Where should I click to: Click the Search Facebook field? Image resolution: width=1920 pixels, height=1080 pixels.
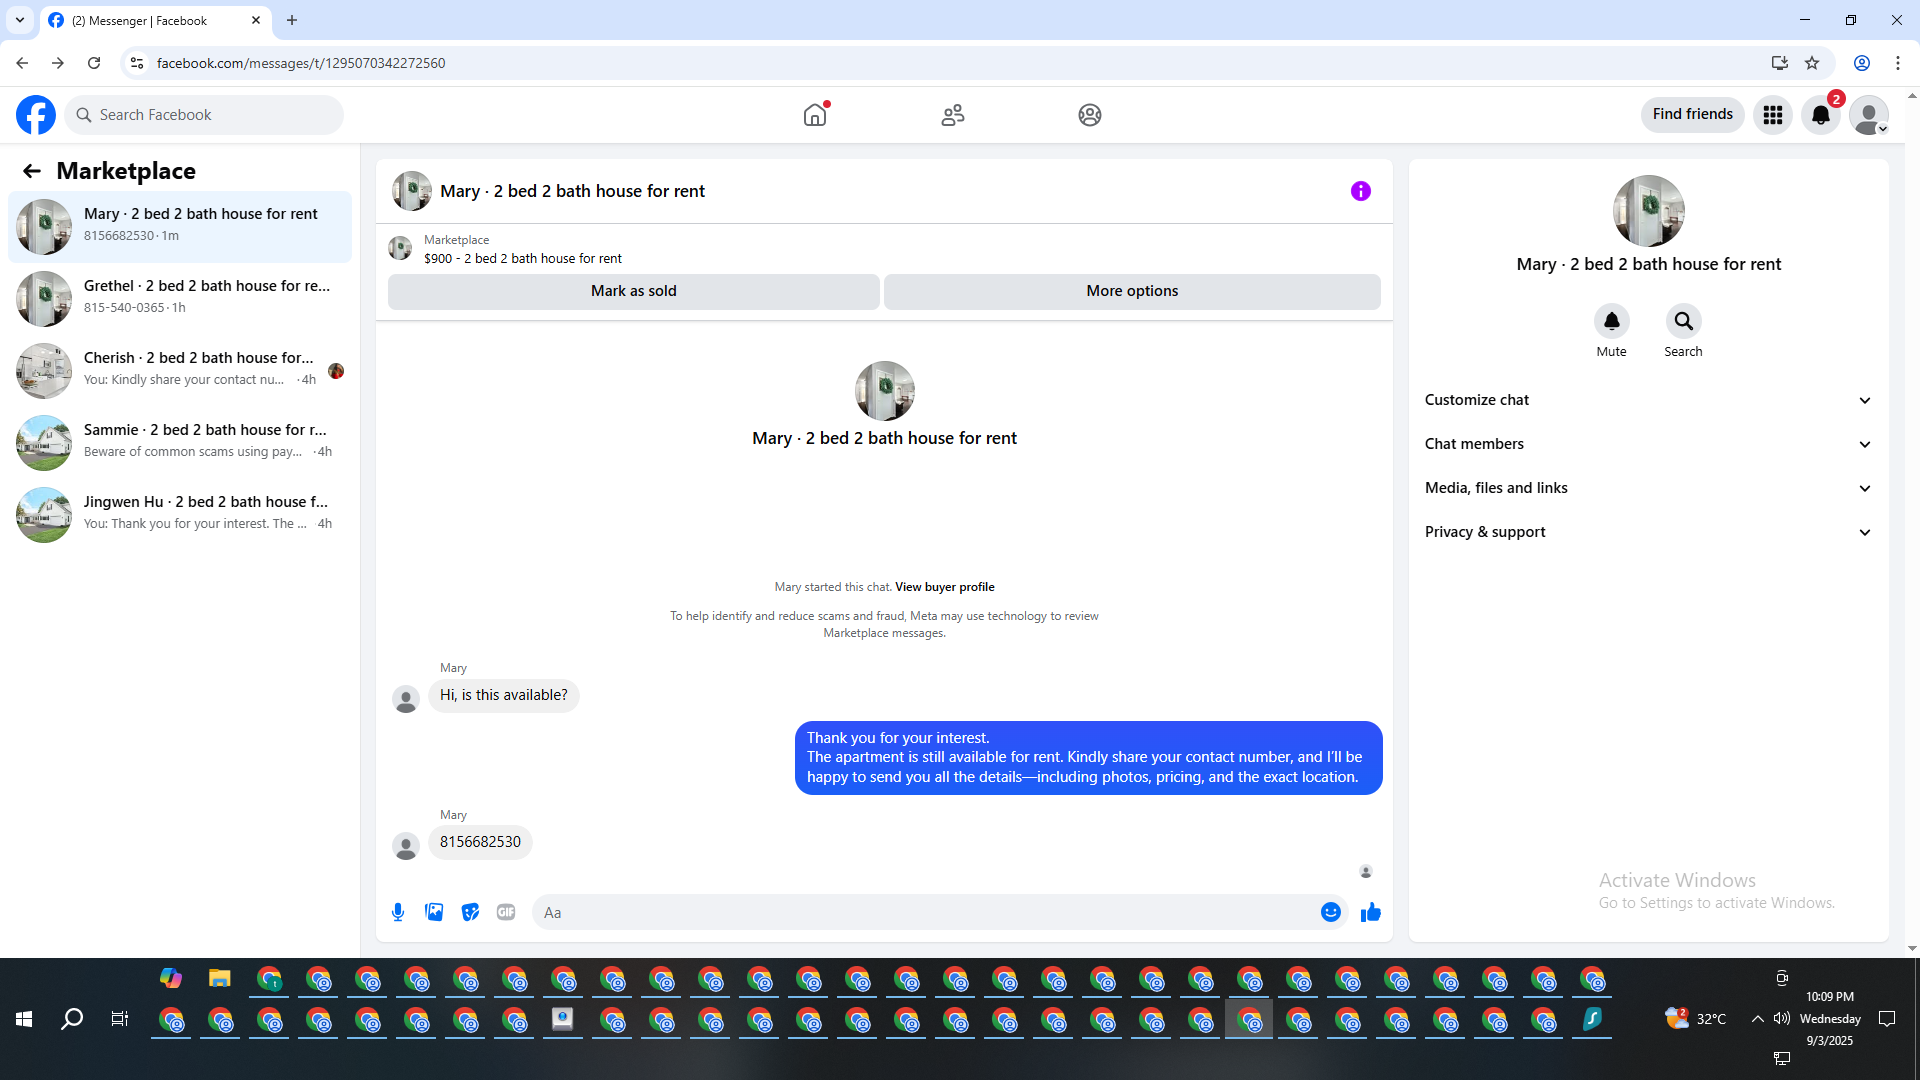(204, 115)
